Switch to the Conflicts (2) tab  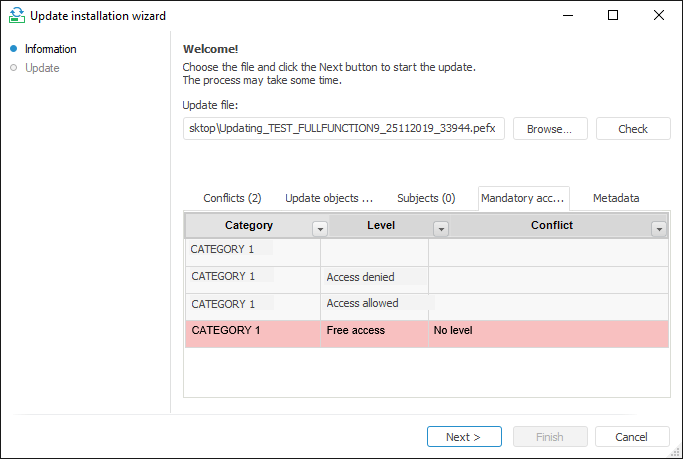[232, 198]
